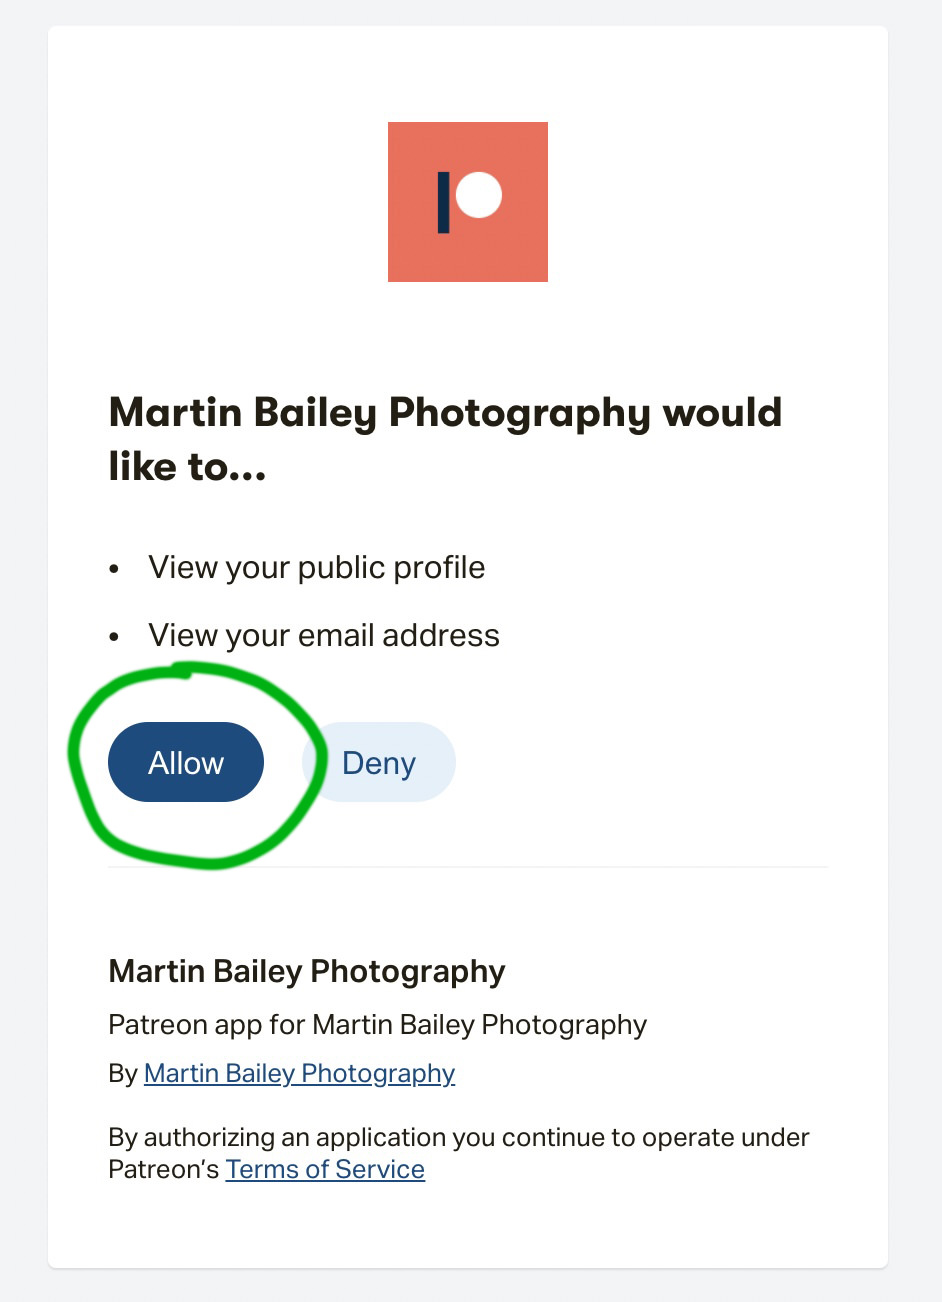Select the "View your public profile" permission text
This screenshot has height=1302, width=942.
[316, 567]
